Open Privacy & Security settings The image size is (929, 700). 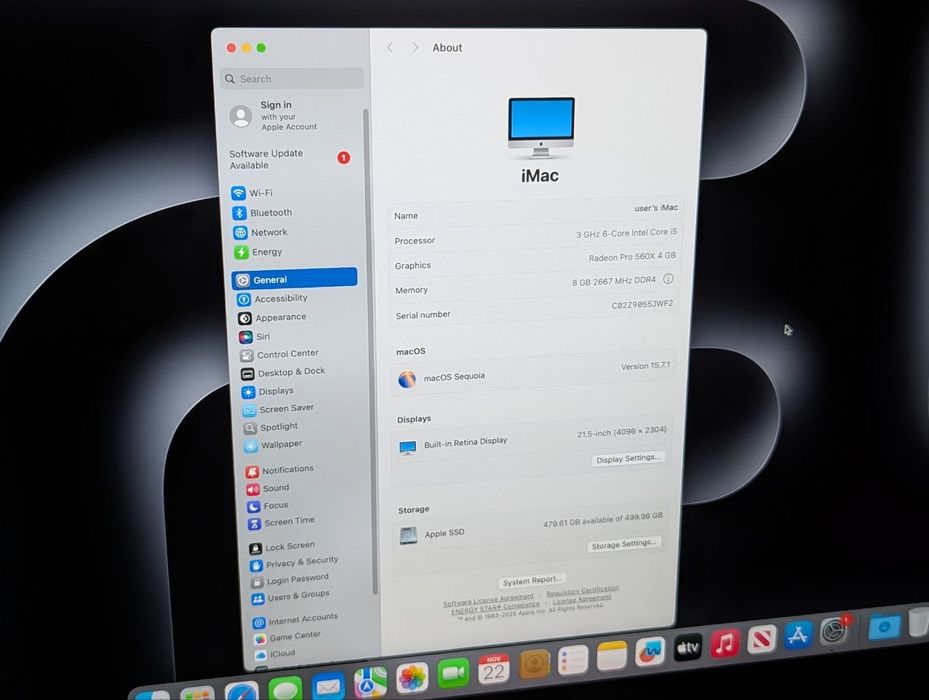click(x=294, y=562)
